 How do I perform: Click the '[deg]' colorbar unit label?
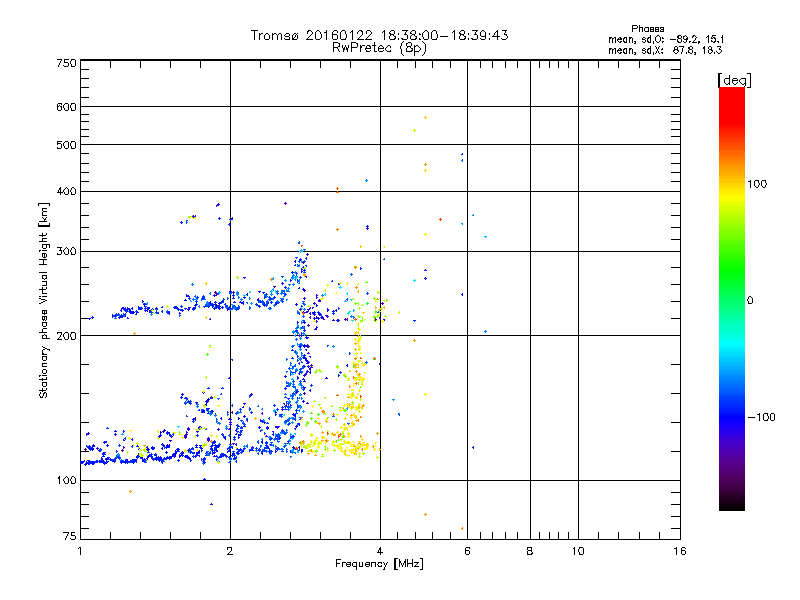click(734, 81)
